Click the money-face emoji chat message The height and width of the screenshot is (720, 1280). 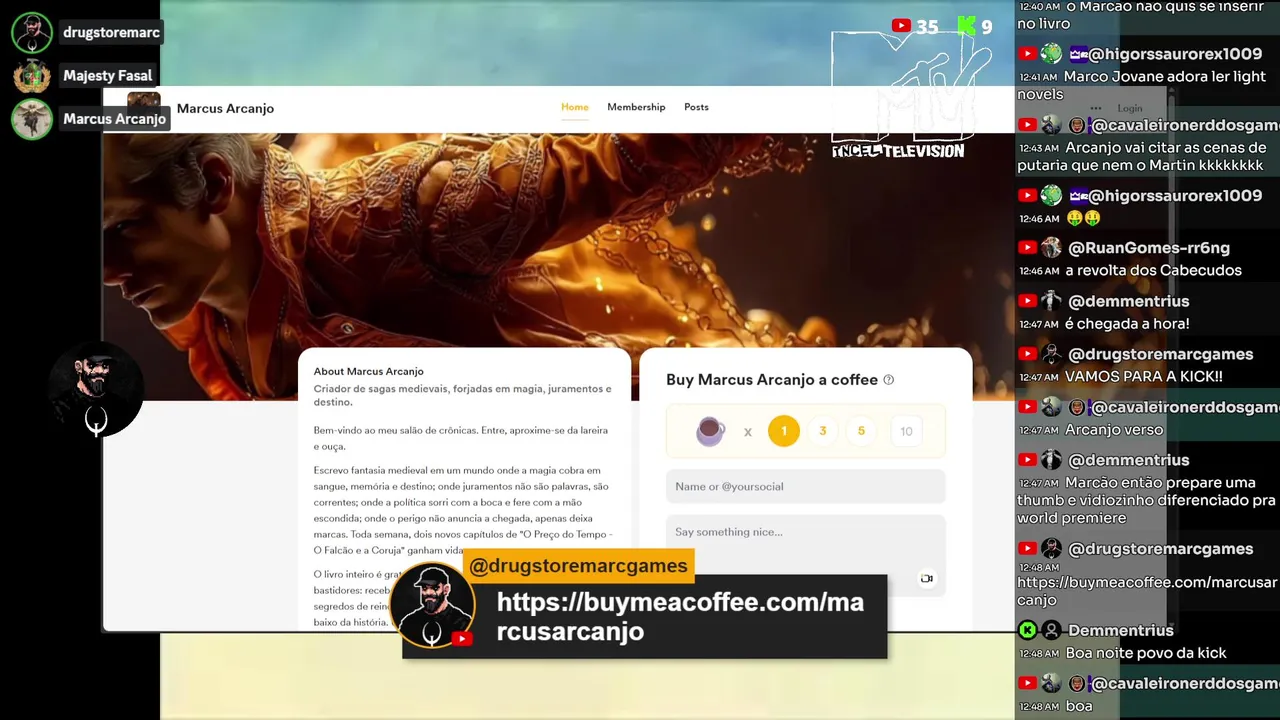[1083, 218]
